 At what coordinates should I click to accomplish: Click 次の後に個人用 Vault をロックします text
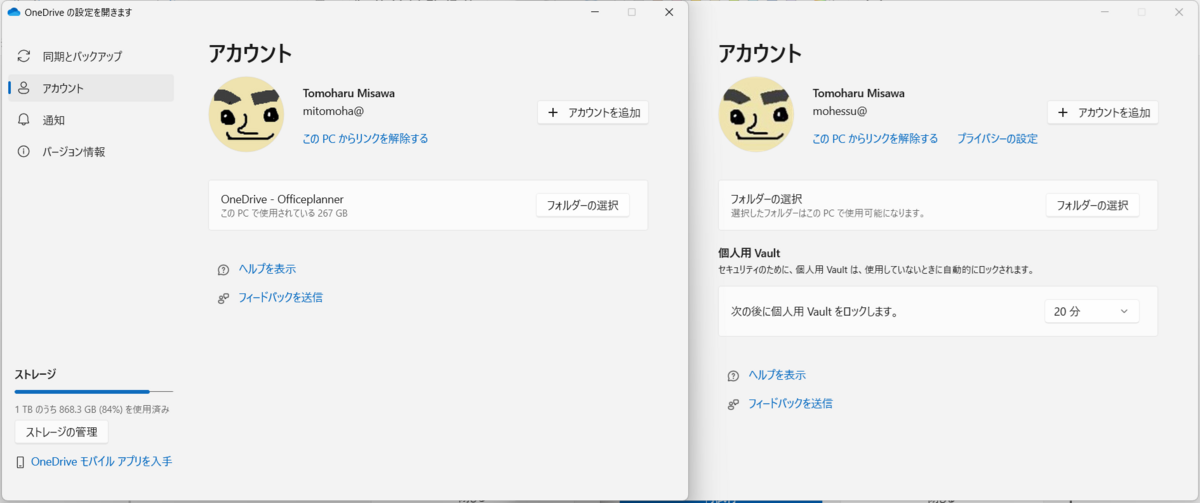pyautogui.click(x=814, y=312)
